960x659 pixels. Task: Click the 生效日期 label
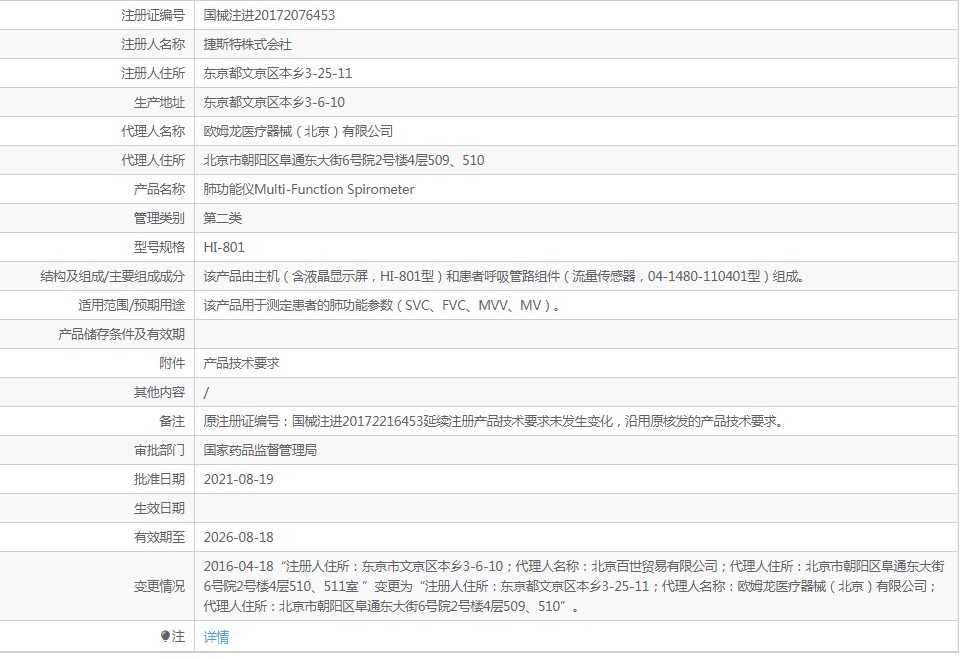tap(159, 508)
